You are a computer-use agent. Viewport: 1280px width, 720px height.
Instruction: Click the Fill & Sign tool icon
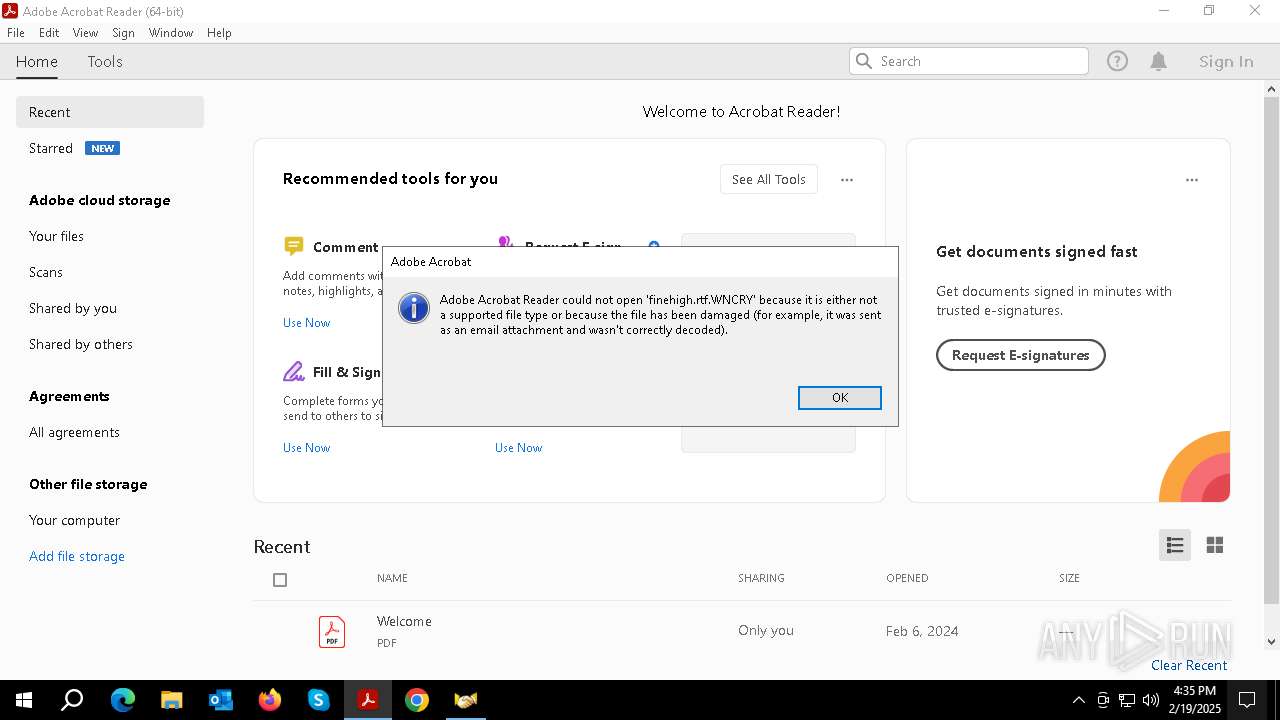pyautogui.click(x=293, y=372)
